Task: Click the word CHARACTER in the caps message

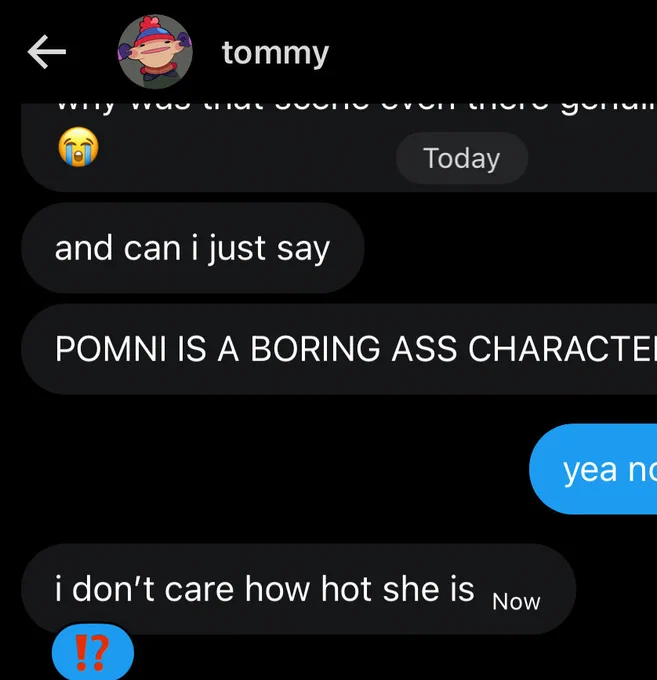Action: (562, 349)
